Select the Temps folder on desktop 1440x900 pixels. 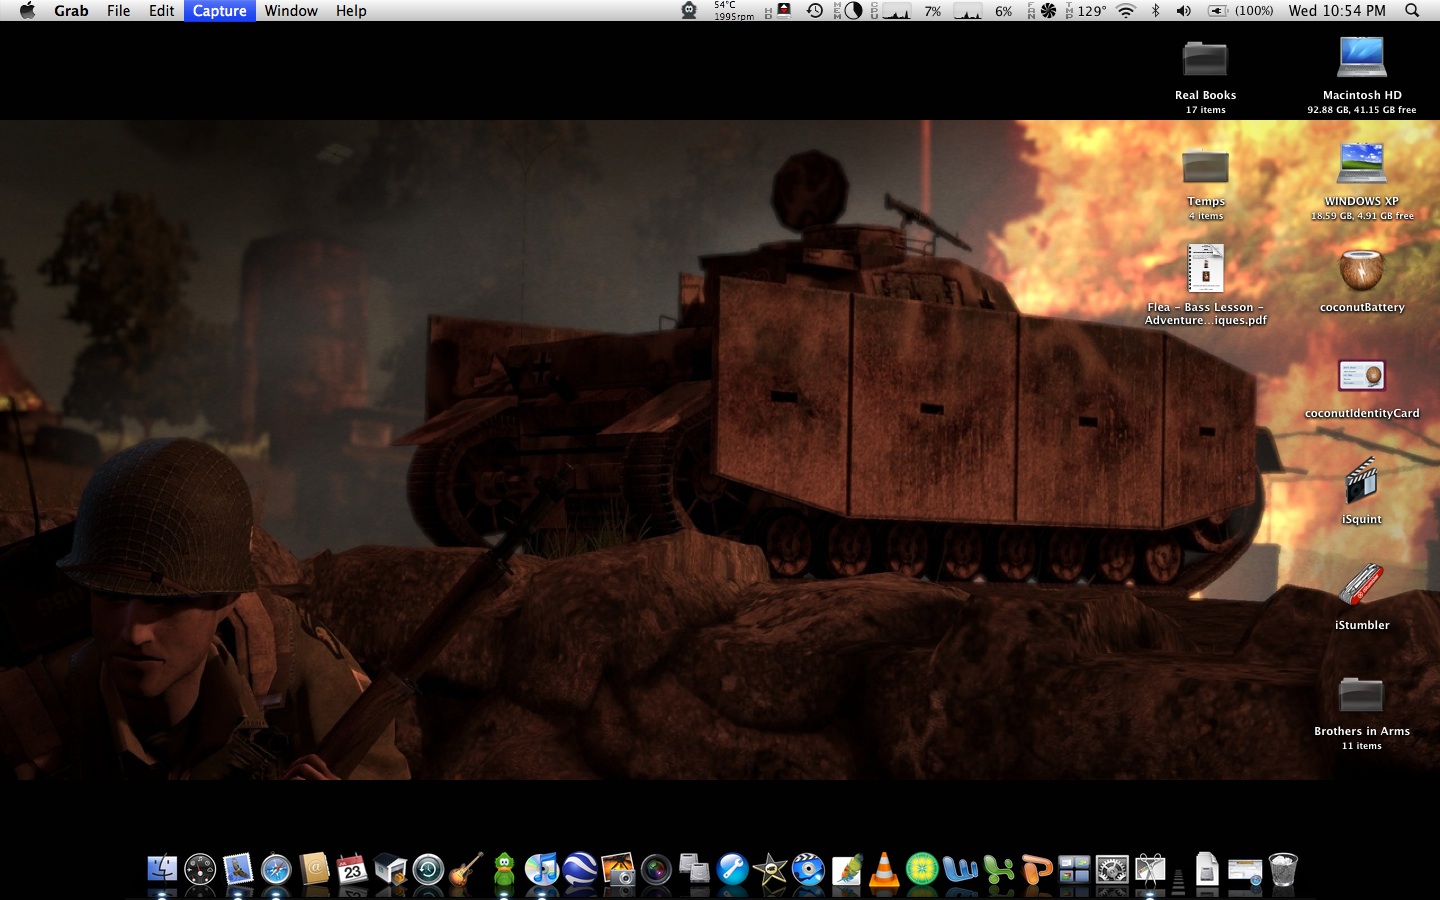[x=1205, y=165]
